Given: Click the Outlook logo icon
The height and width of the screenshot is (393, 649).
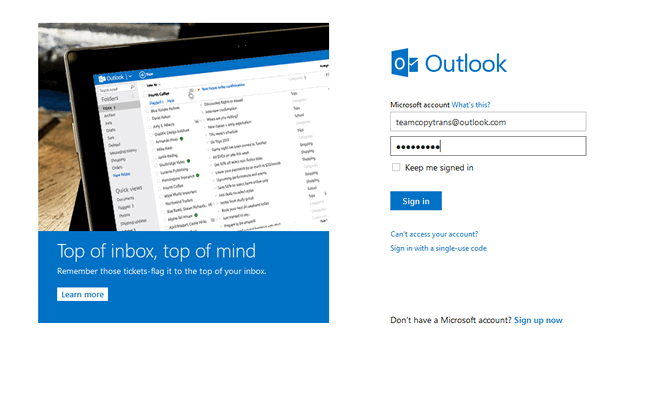Looking at the screenshot, I should tap(404, 63).
